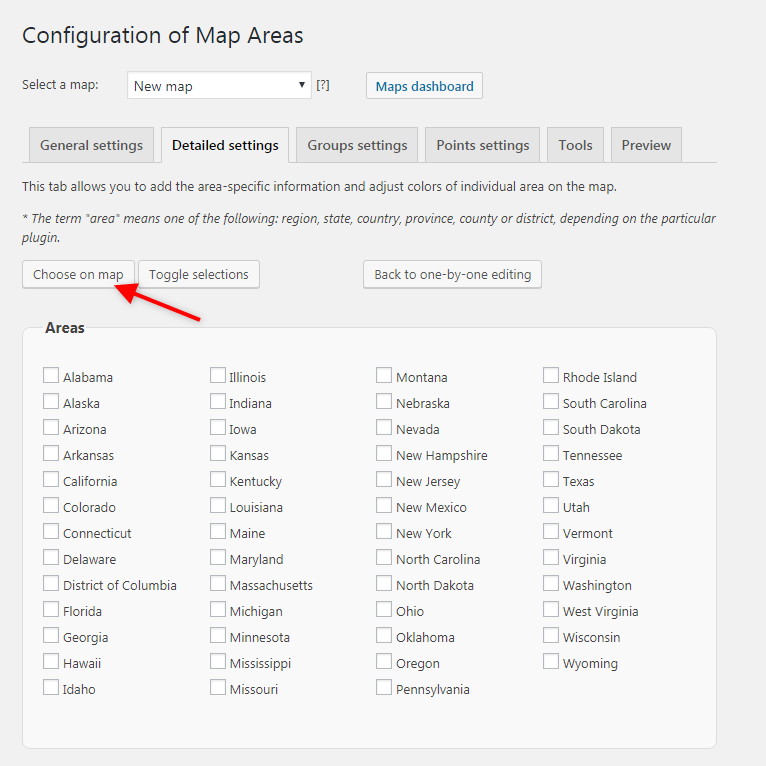Open the Groups settings tab
The image size is (766, 766).
pos(357,145)
